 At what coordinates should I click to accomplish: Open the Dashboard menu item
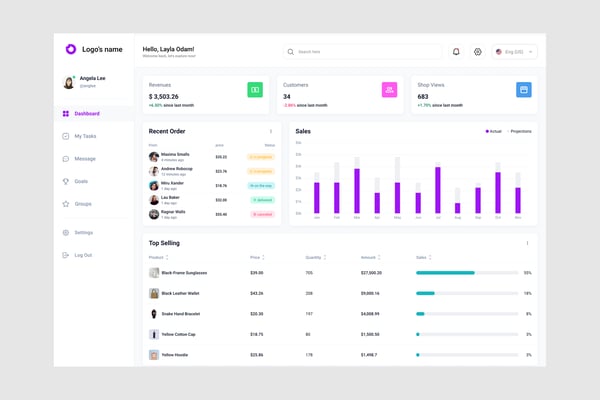pyautogui.click(x=94, y=113)
